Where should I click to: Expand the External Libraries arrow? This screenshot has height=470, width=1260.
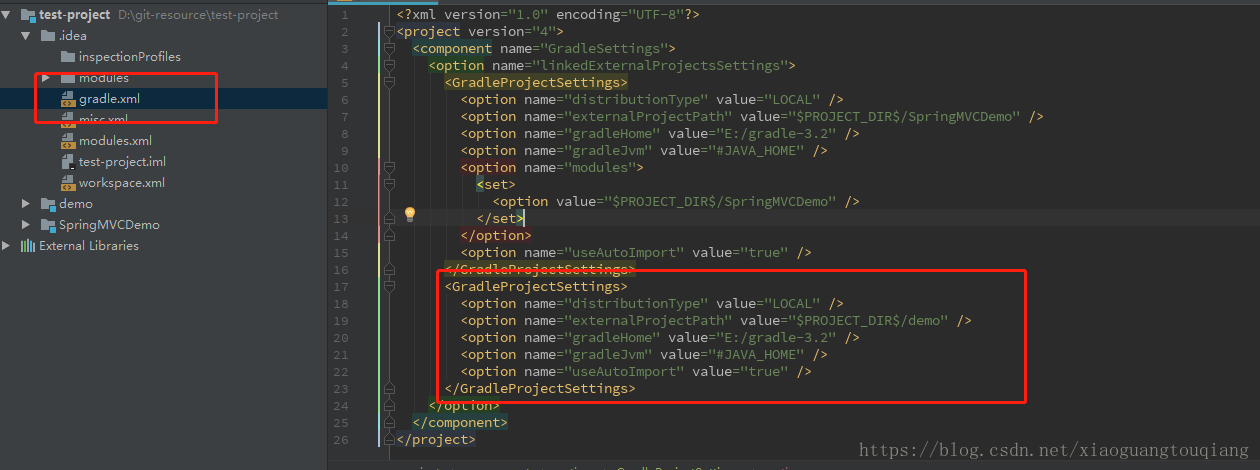point(7,246)
